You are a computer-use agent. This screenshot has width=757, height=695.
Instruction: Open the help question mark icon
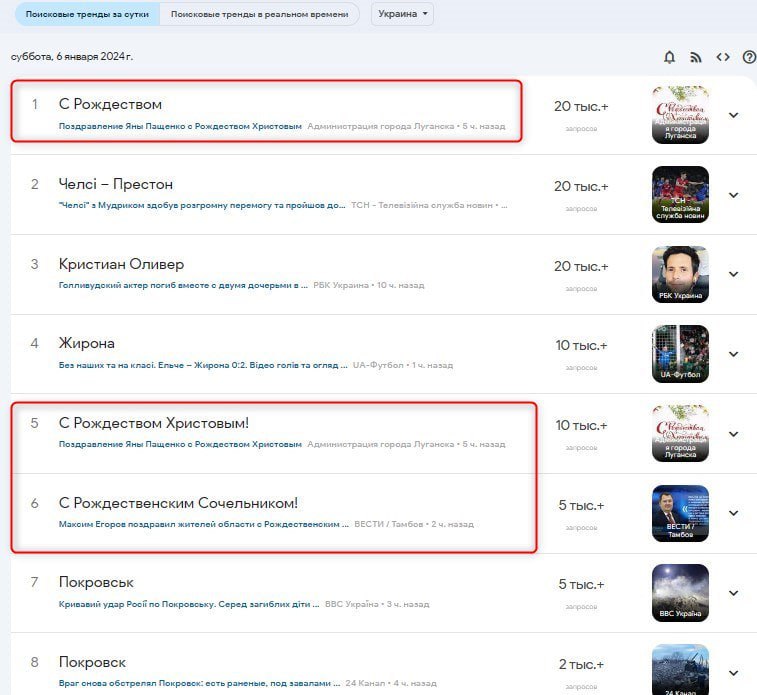749,57
